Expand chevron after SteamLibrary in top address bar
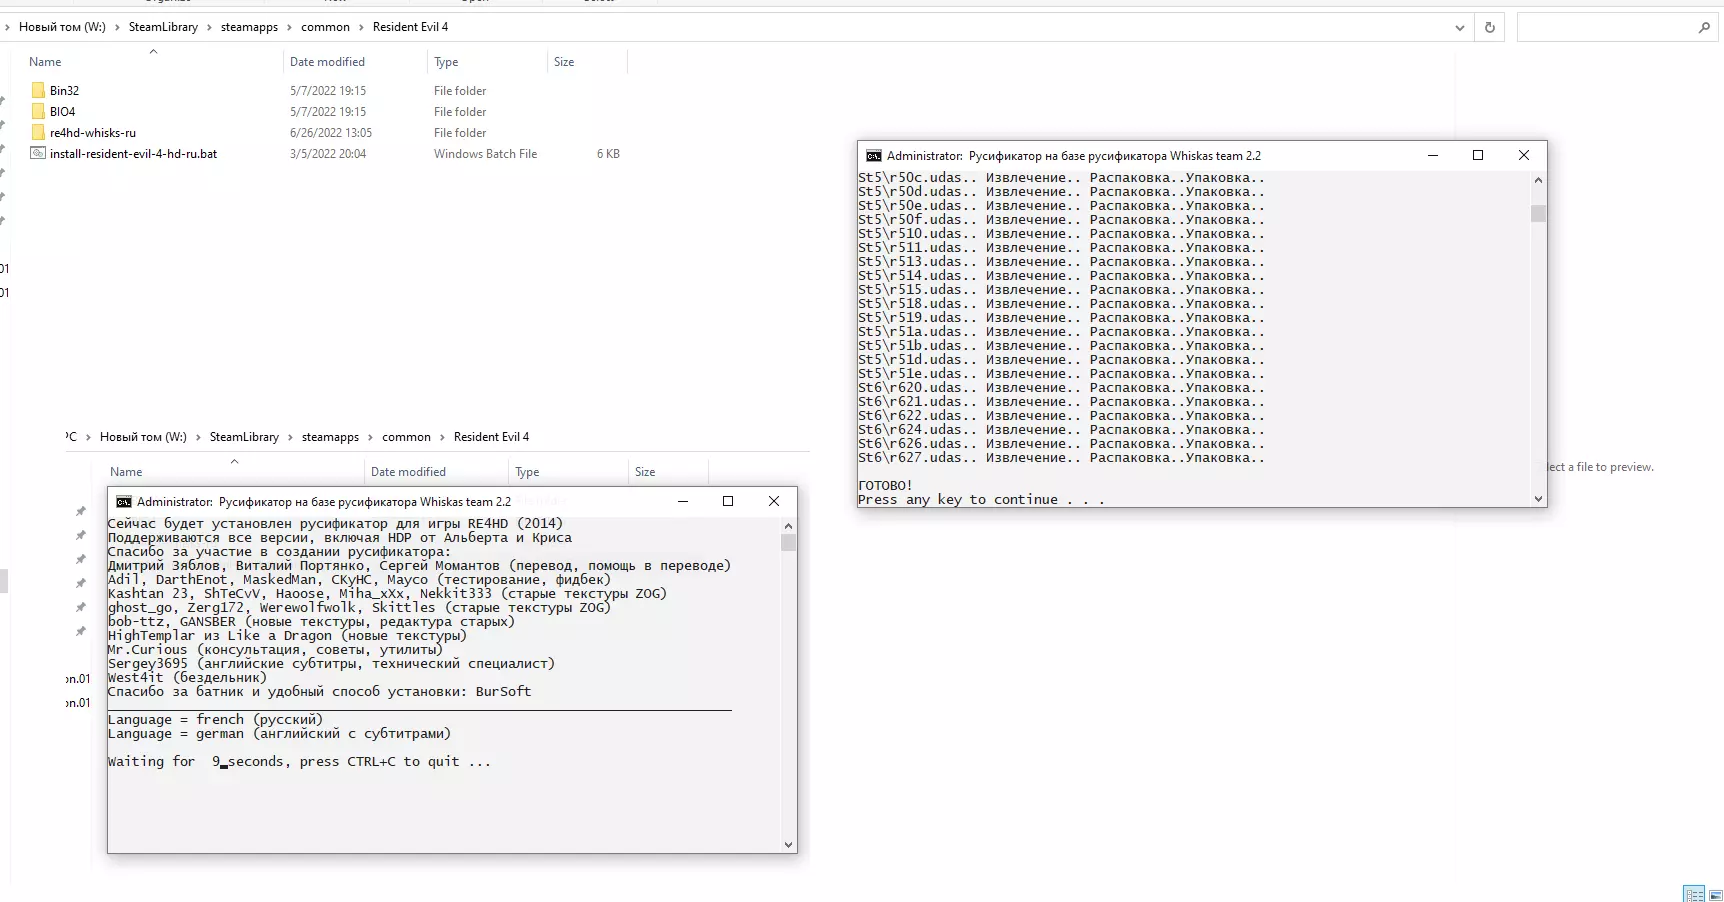Screen dimensions: 1724x902 tap(209, 27)
